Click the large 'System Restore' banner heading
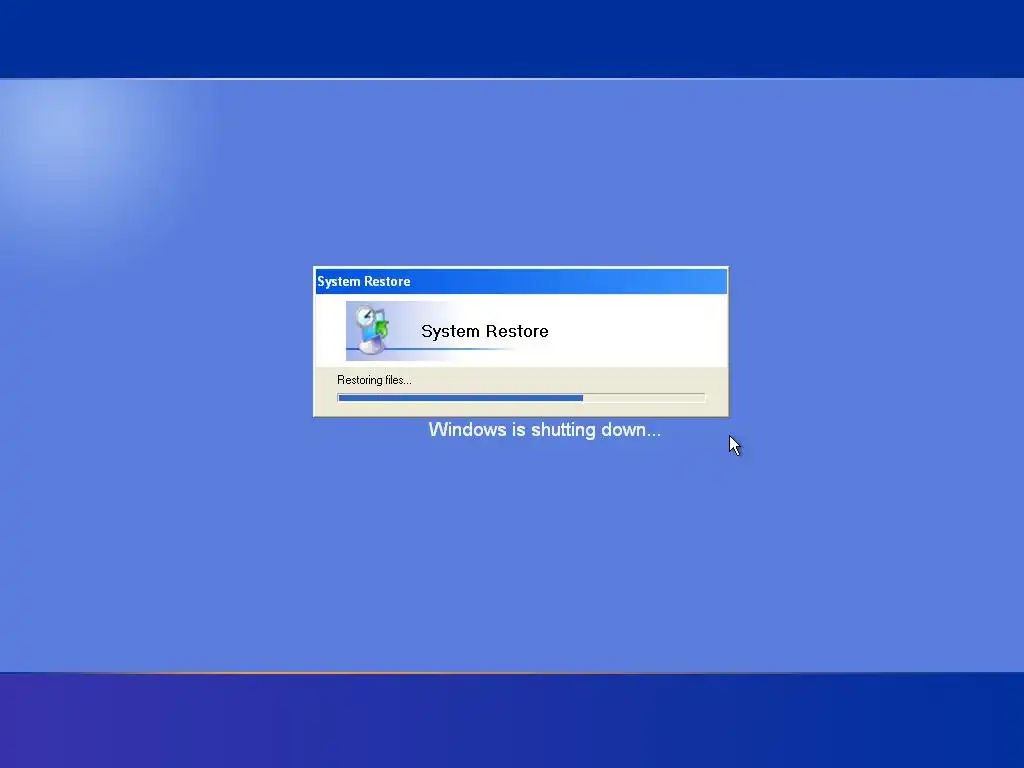1024x768 pixels. tap(485, 331)
